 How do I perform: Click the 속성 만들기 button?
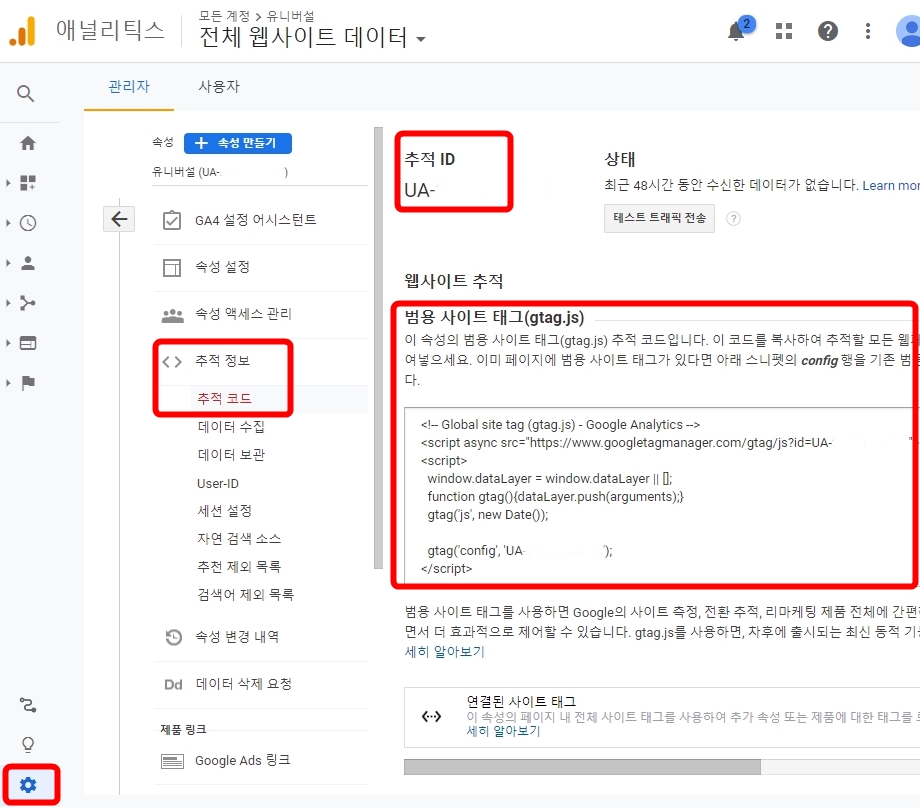238,143
